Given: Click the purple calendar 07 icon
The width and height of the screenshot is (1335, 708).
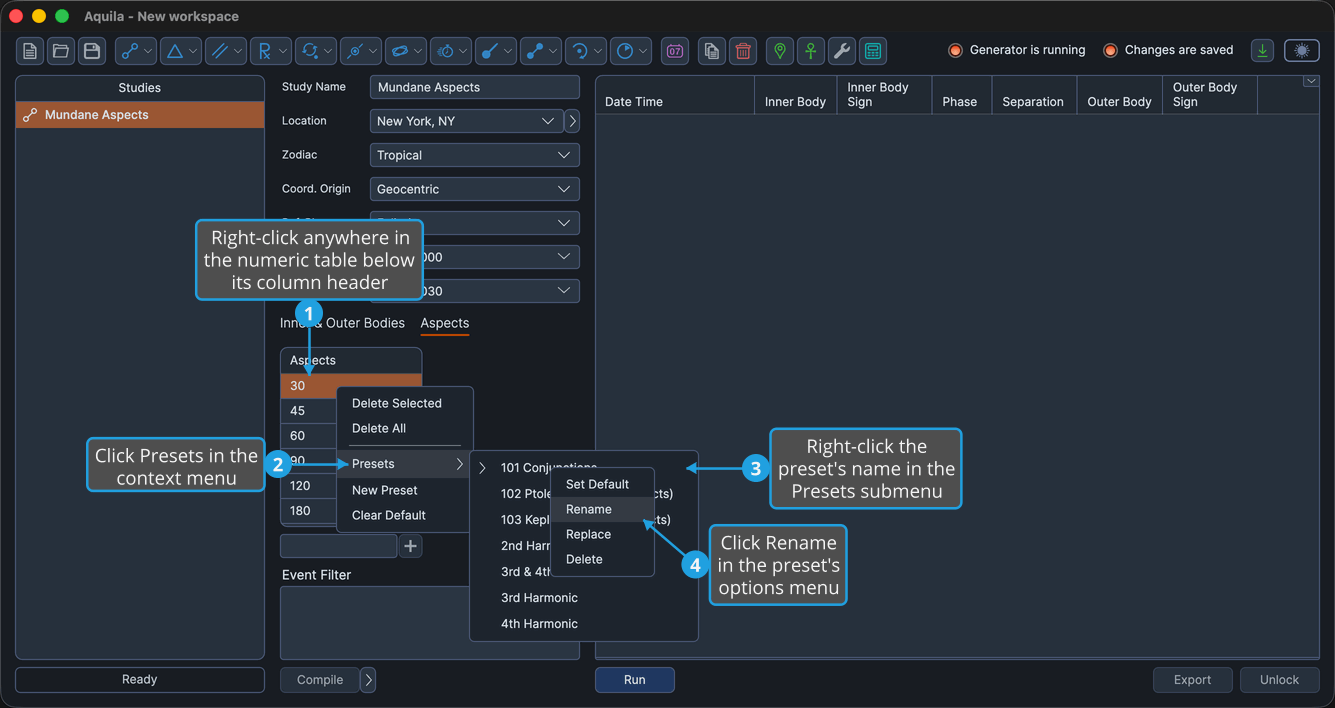Looking at the screenshot, I should coord(675,51).
